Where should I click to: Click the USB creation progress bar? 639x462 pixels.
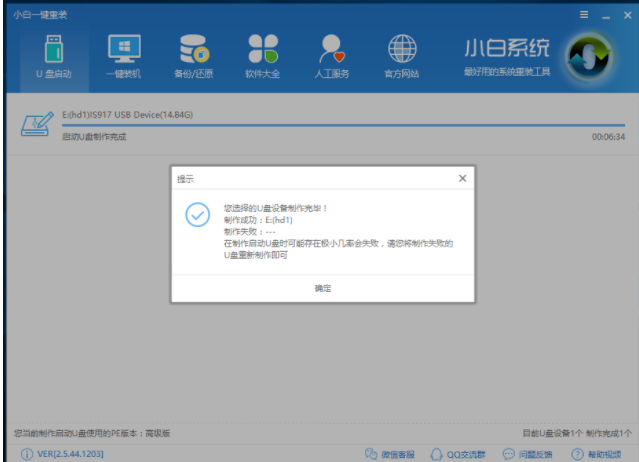340,126
